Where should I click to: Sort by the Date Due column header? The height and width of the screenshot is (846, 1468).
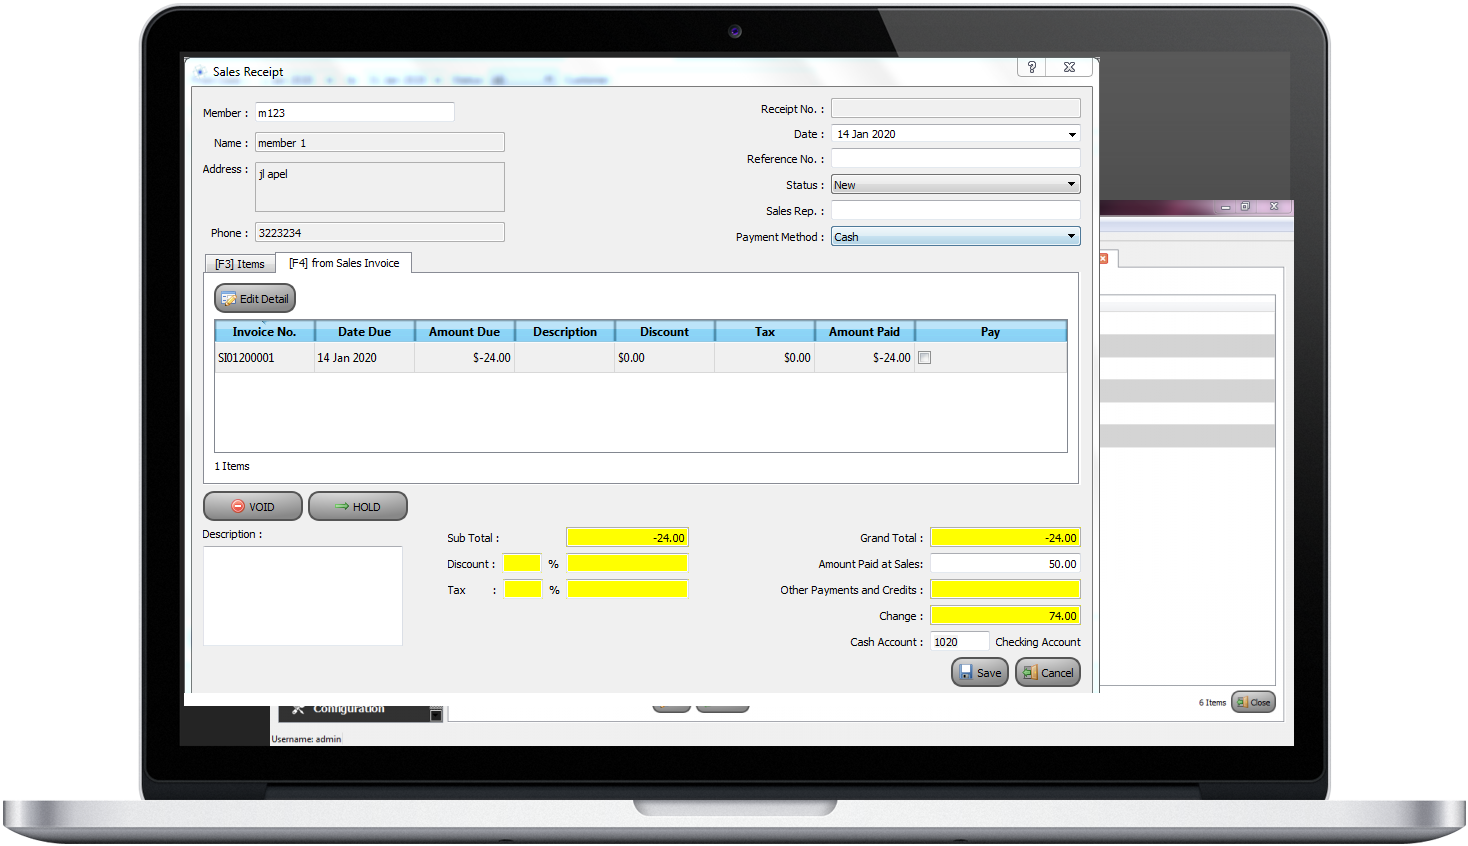364,332
